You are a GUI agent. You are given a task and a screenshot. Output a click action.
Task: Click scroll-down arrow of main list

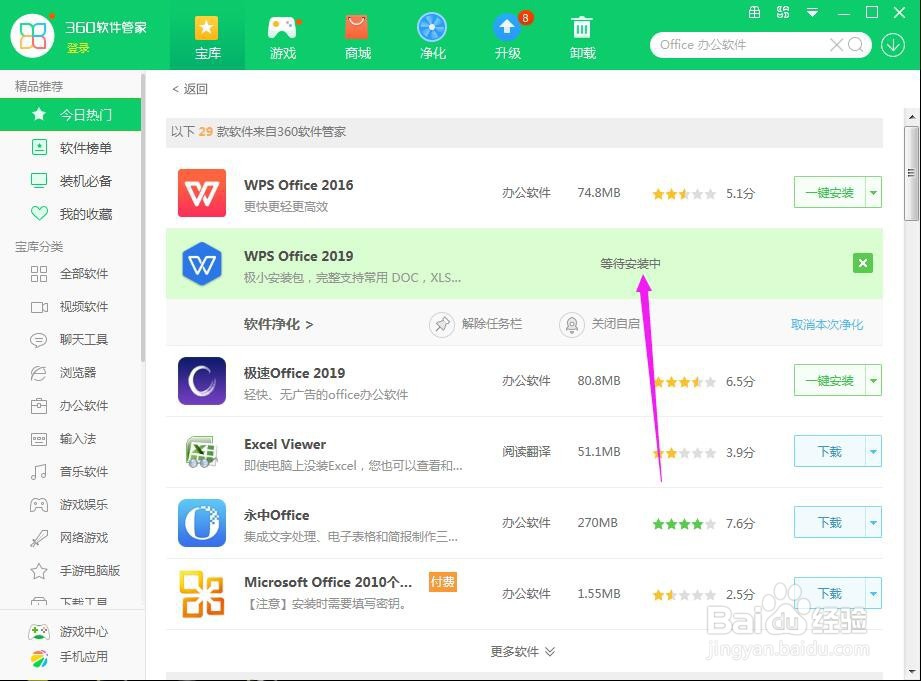click(x=911, y=671)
